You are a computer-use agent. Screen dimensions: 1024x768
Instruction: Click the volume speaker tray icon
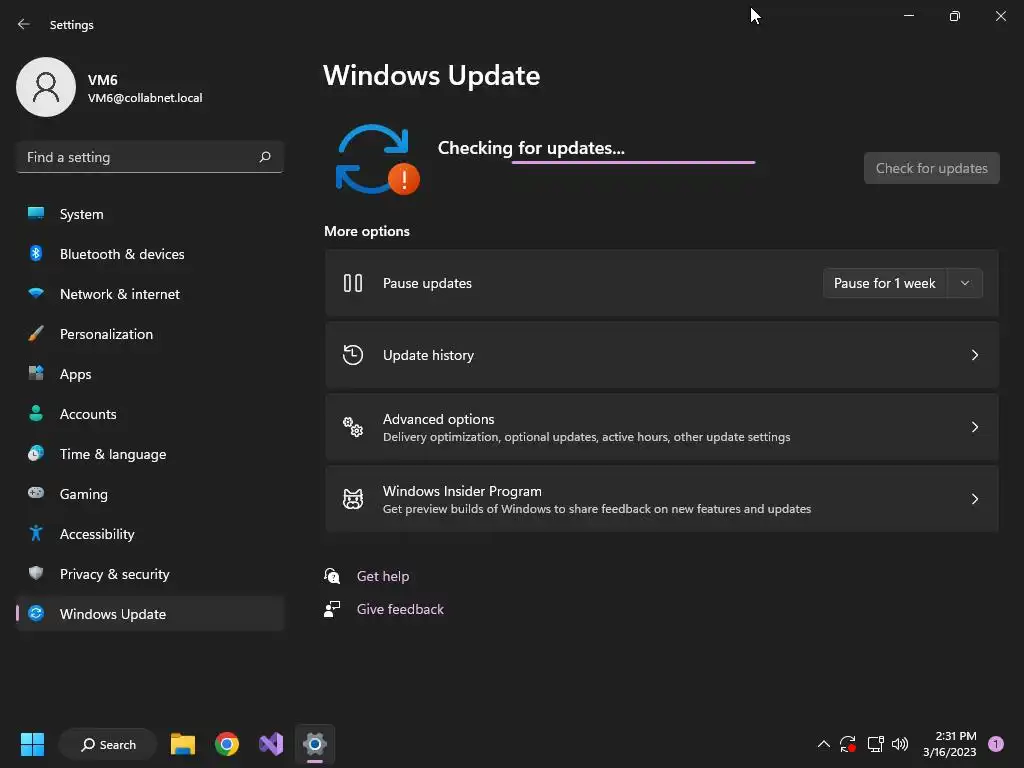[900, 744]
